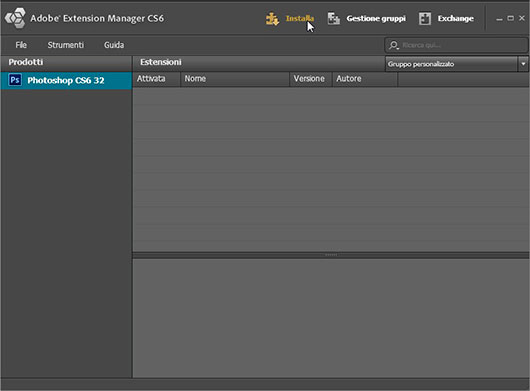Click the Prodotti panel header

[x=66, y=63]
